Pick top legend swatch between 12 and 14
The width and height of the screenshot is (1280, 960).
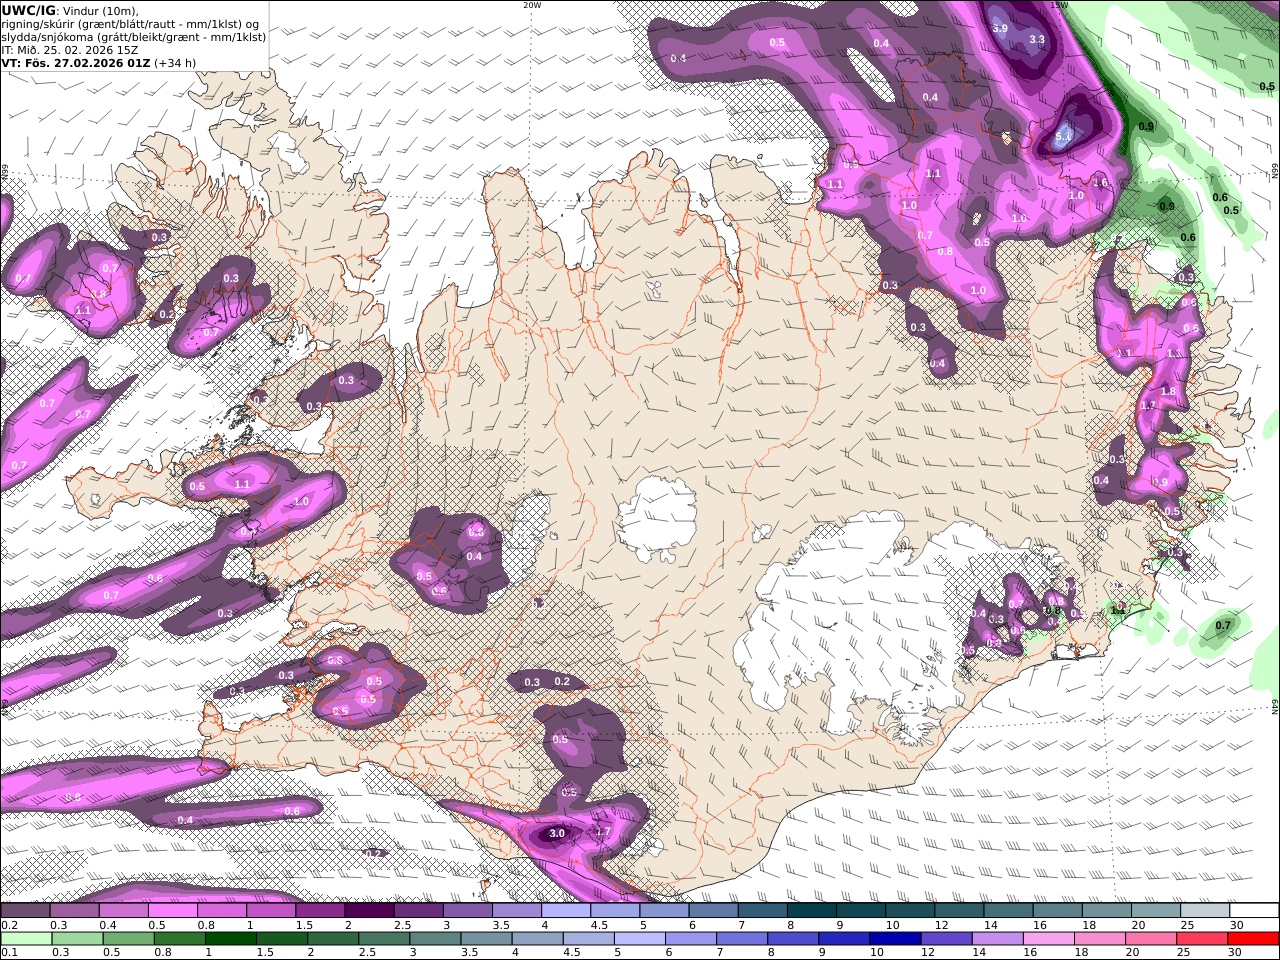(959, 911)
